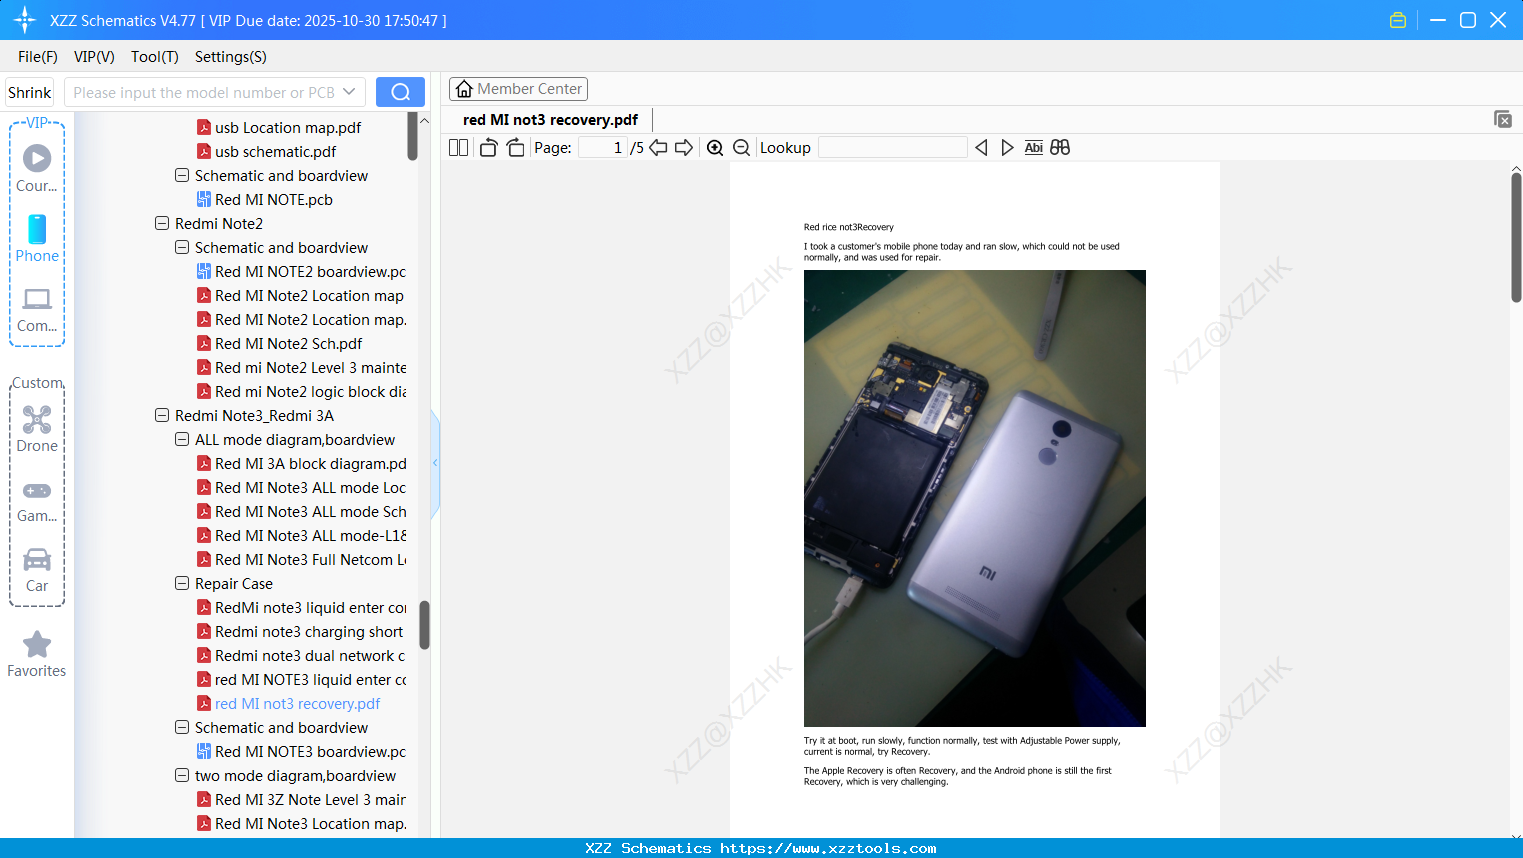Viewport: 1523px width, 858px height.
Task: Collapse the Redmi Note2 tree node
Action: (x=161, y=223)
